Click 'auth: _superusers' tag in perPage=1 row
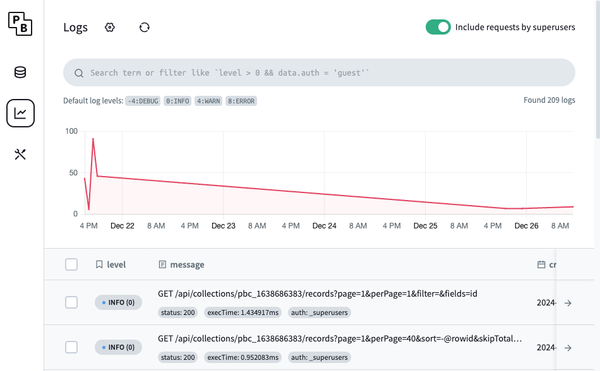600x371 pixels. (x=320, y=313)
